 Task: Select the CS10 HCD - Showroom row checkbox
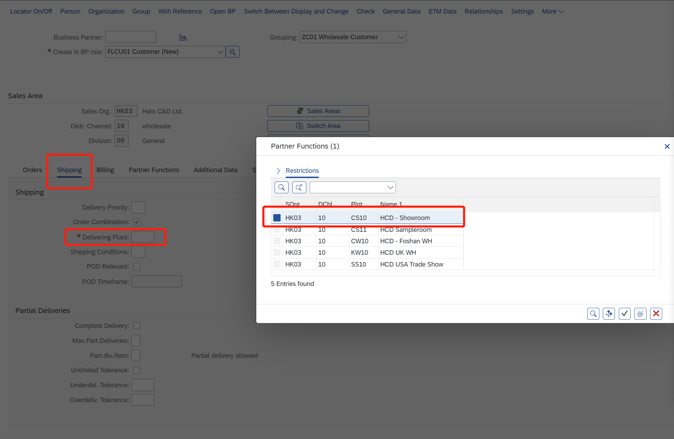(x=277, y=218)
